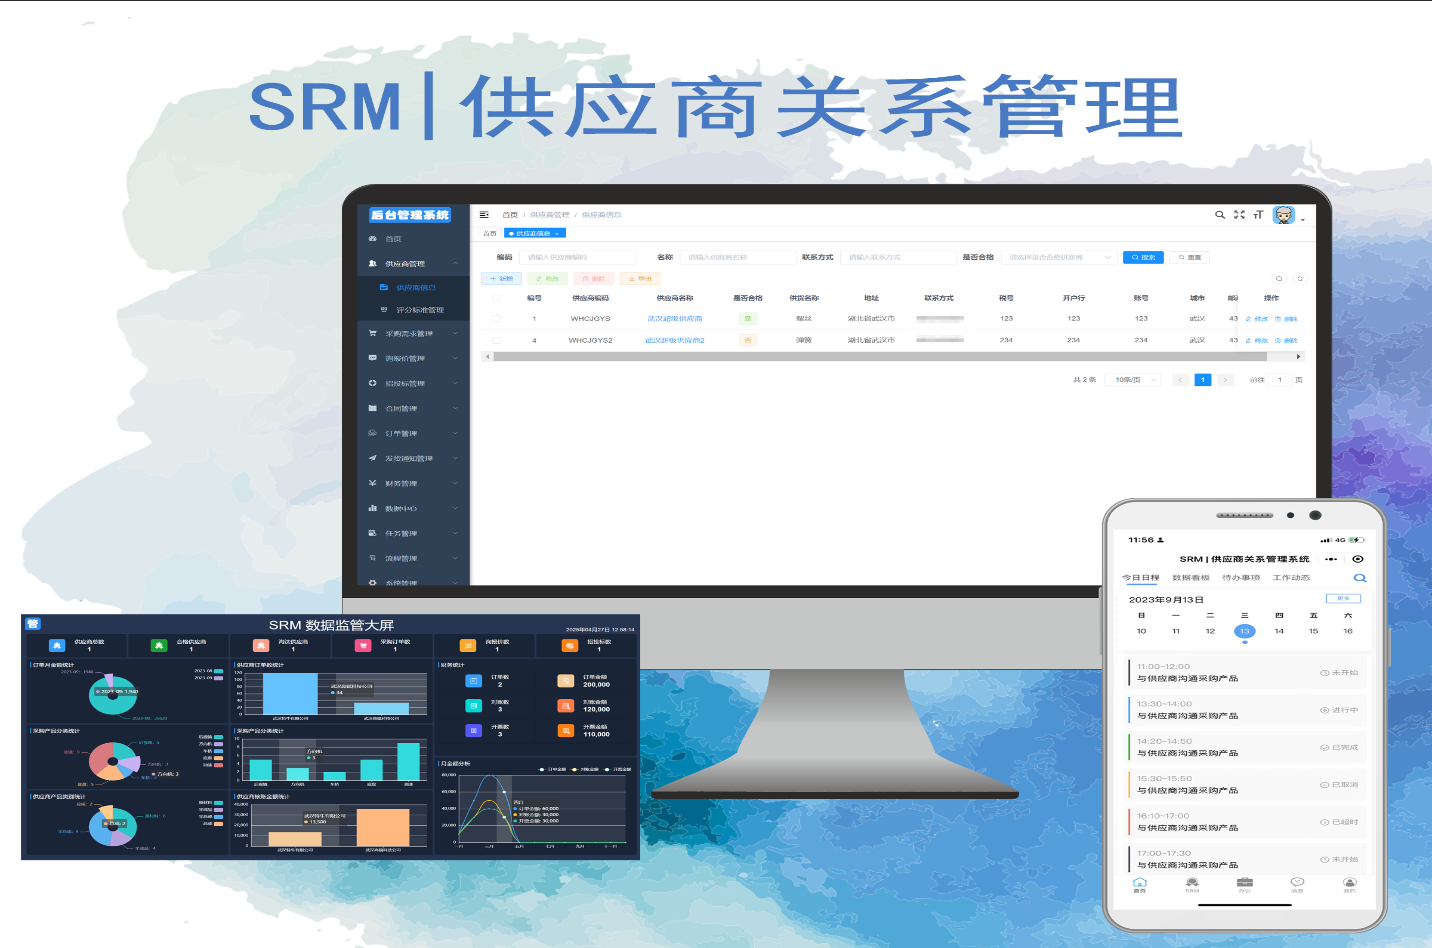1432x948 pixels.
Task: Click the 新增 button above the table
Action: point(501,279)
